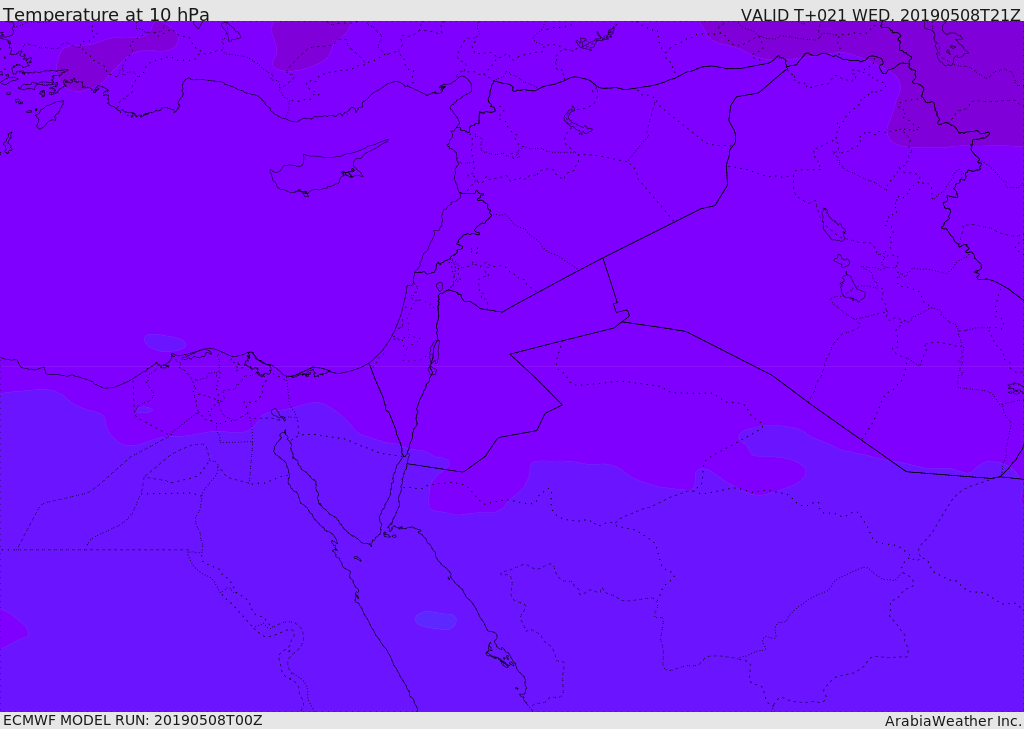
Task: Click the 'ECMWF MODEL RUN: 20190508T00Z' text
Action: 133,720
